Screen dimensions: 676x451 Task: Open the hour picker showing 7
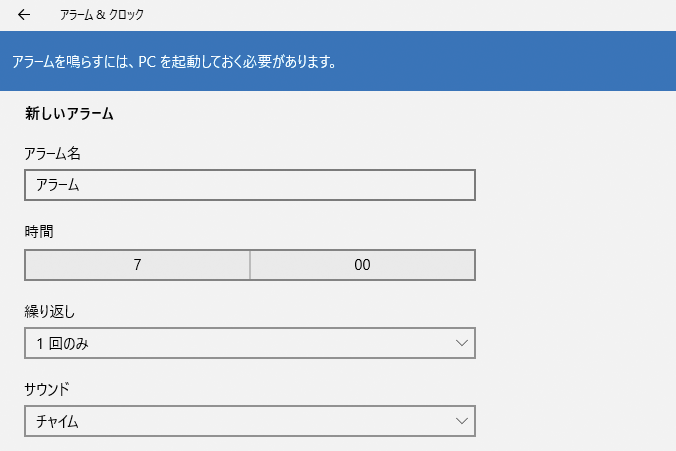pos(137,265)
